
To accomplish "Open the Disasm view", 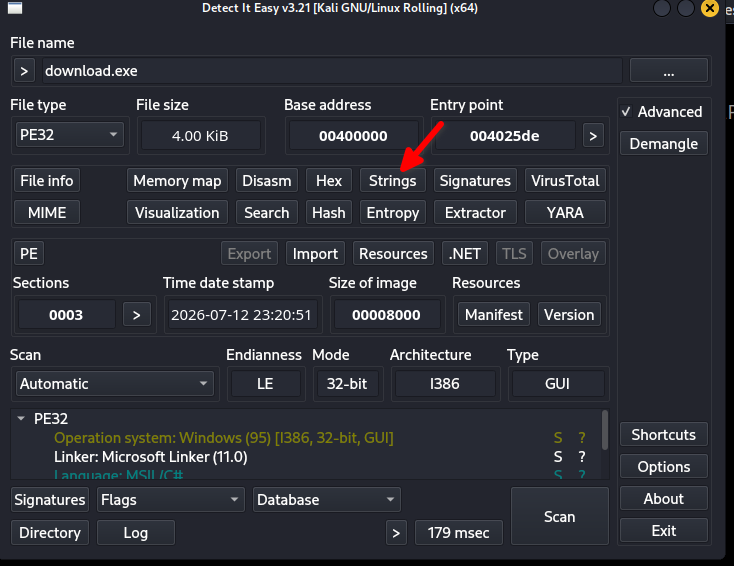I will 266,181.
